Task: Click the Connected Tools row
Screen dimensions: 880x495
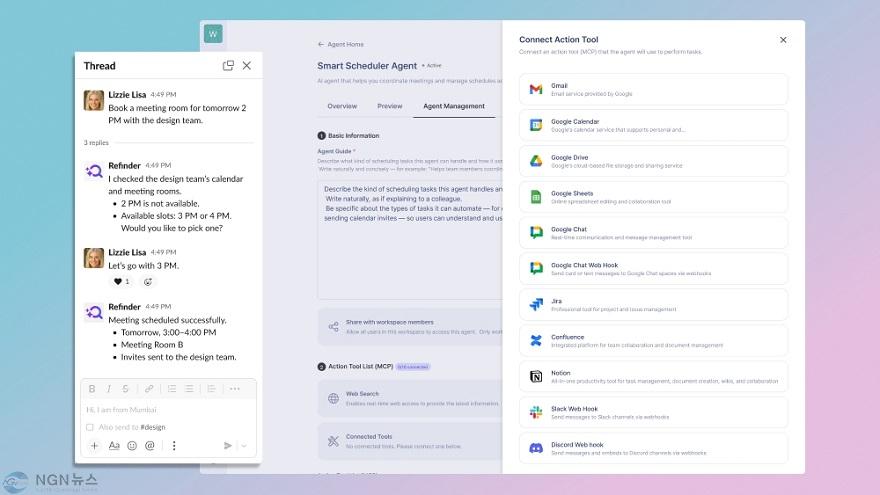Action: click(x=410, y=441)
